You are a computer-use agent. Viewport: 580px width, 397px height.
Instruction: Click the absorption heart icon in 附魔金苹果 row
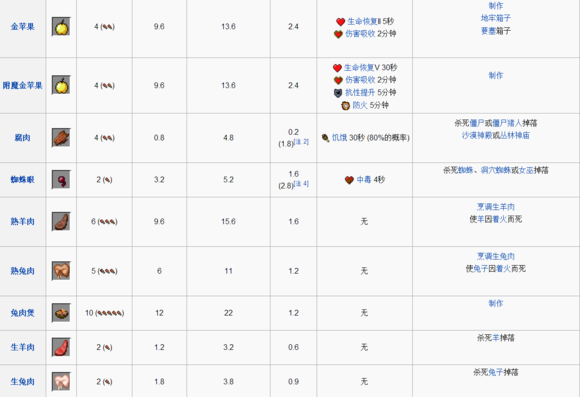(338, 80)
